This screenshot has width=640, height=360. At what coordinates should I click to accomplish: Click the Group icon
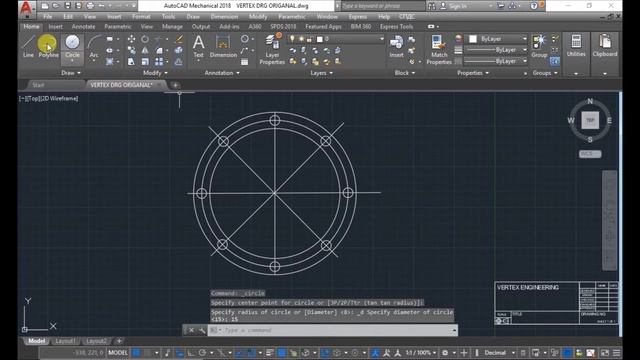tap(539, 46)
